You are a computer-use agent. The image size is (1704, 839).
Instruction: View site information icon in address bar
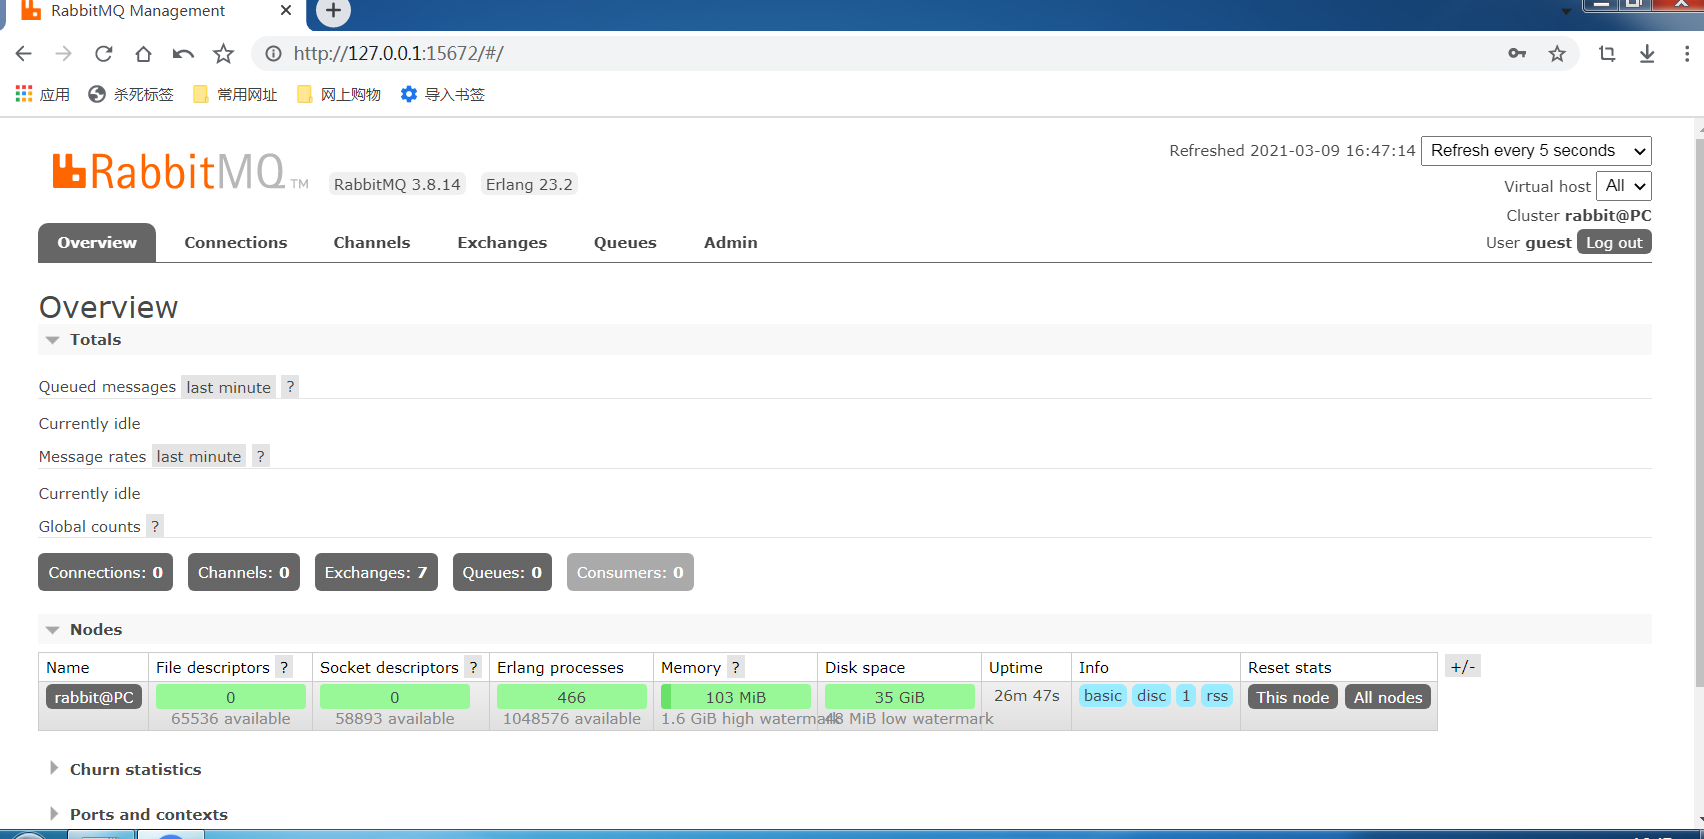[273, 54]
